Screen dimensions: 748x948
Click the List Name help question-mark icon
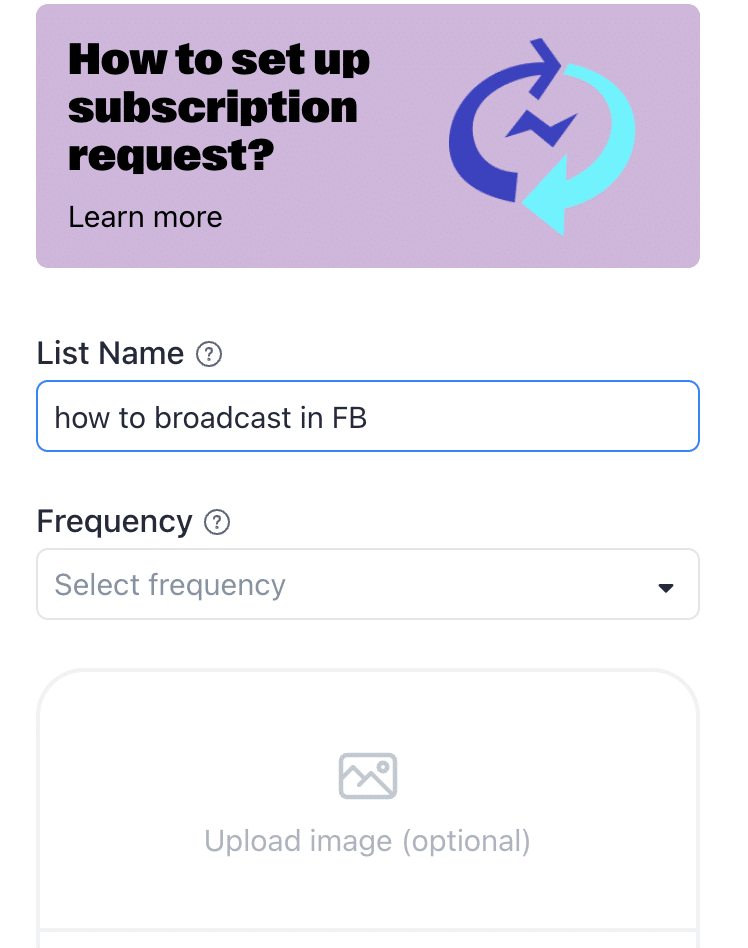[209, 354]
